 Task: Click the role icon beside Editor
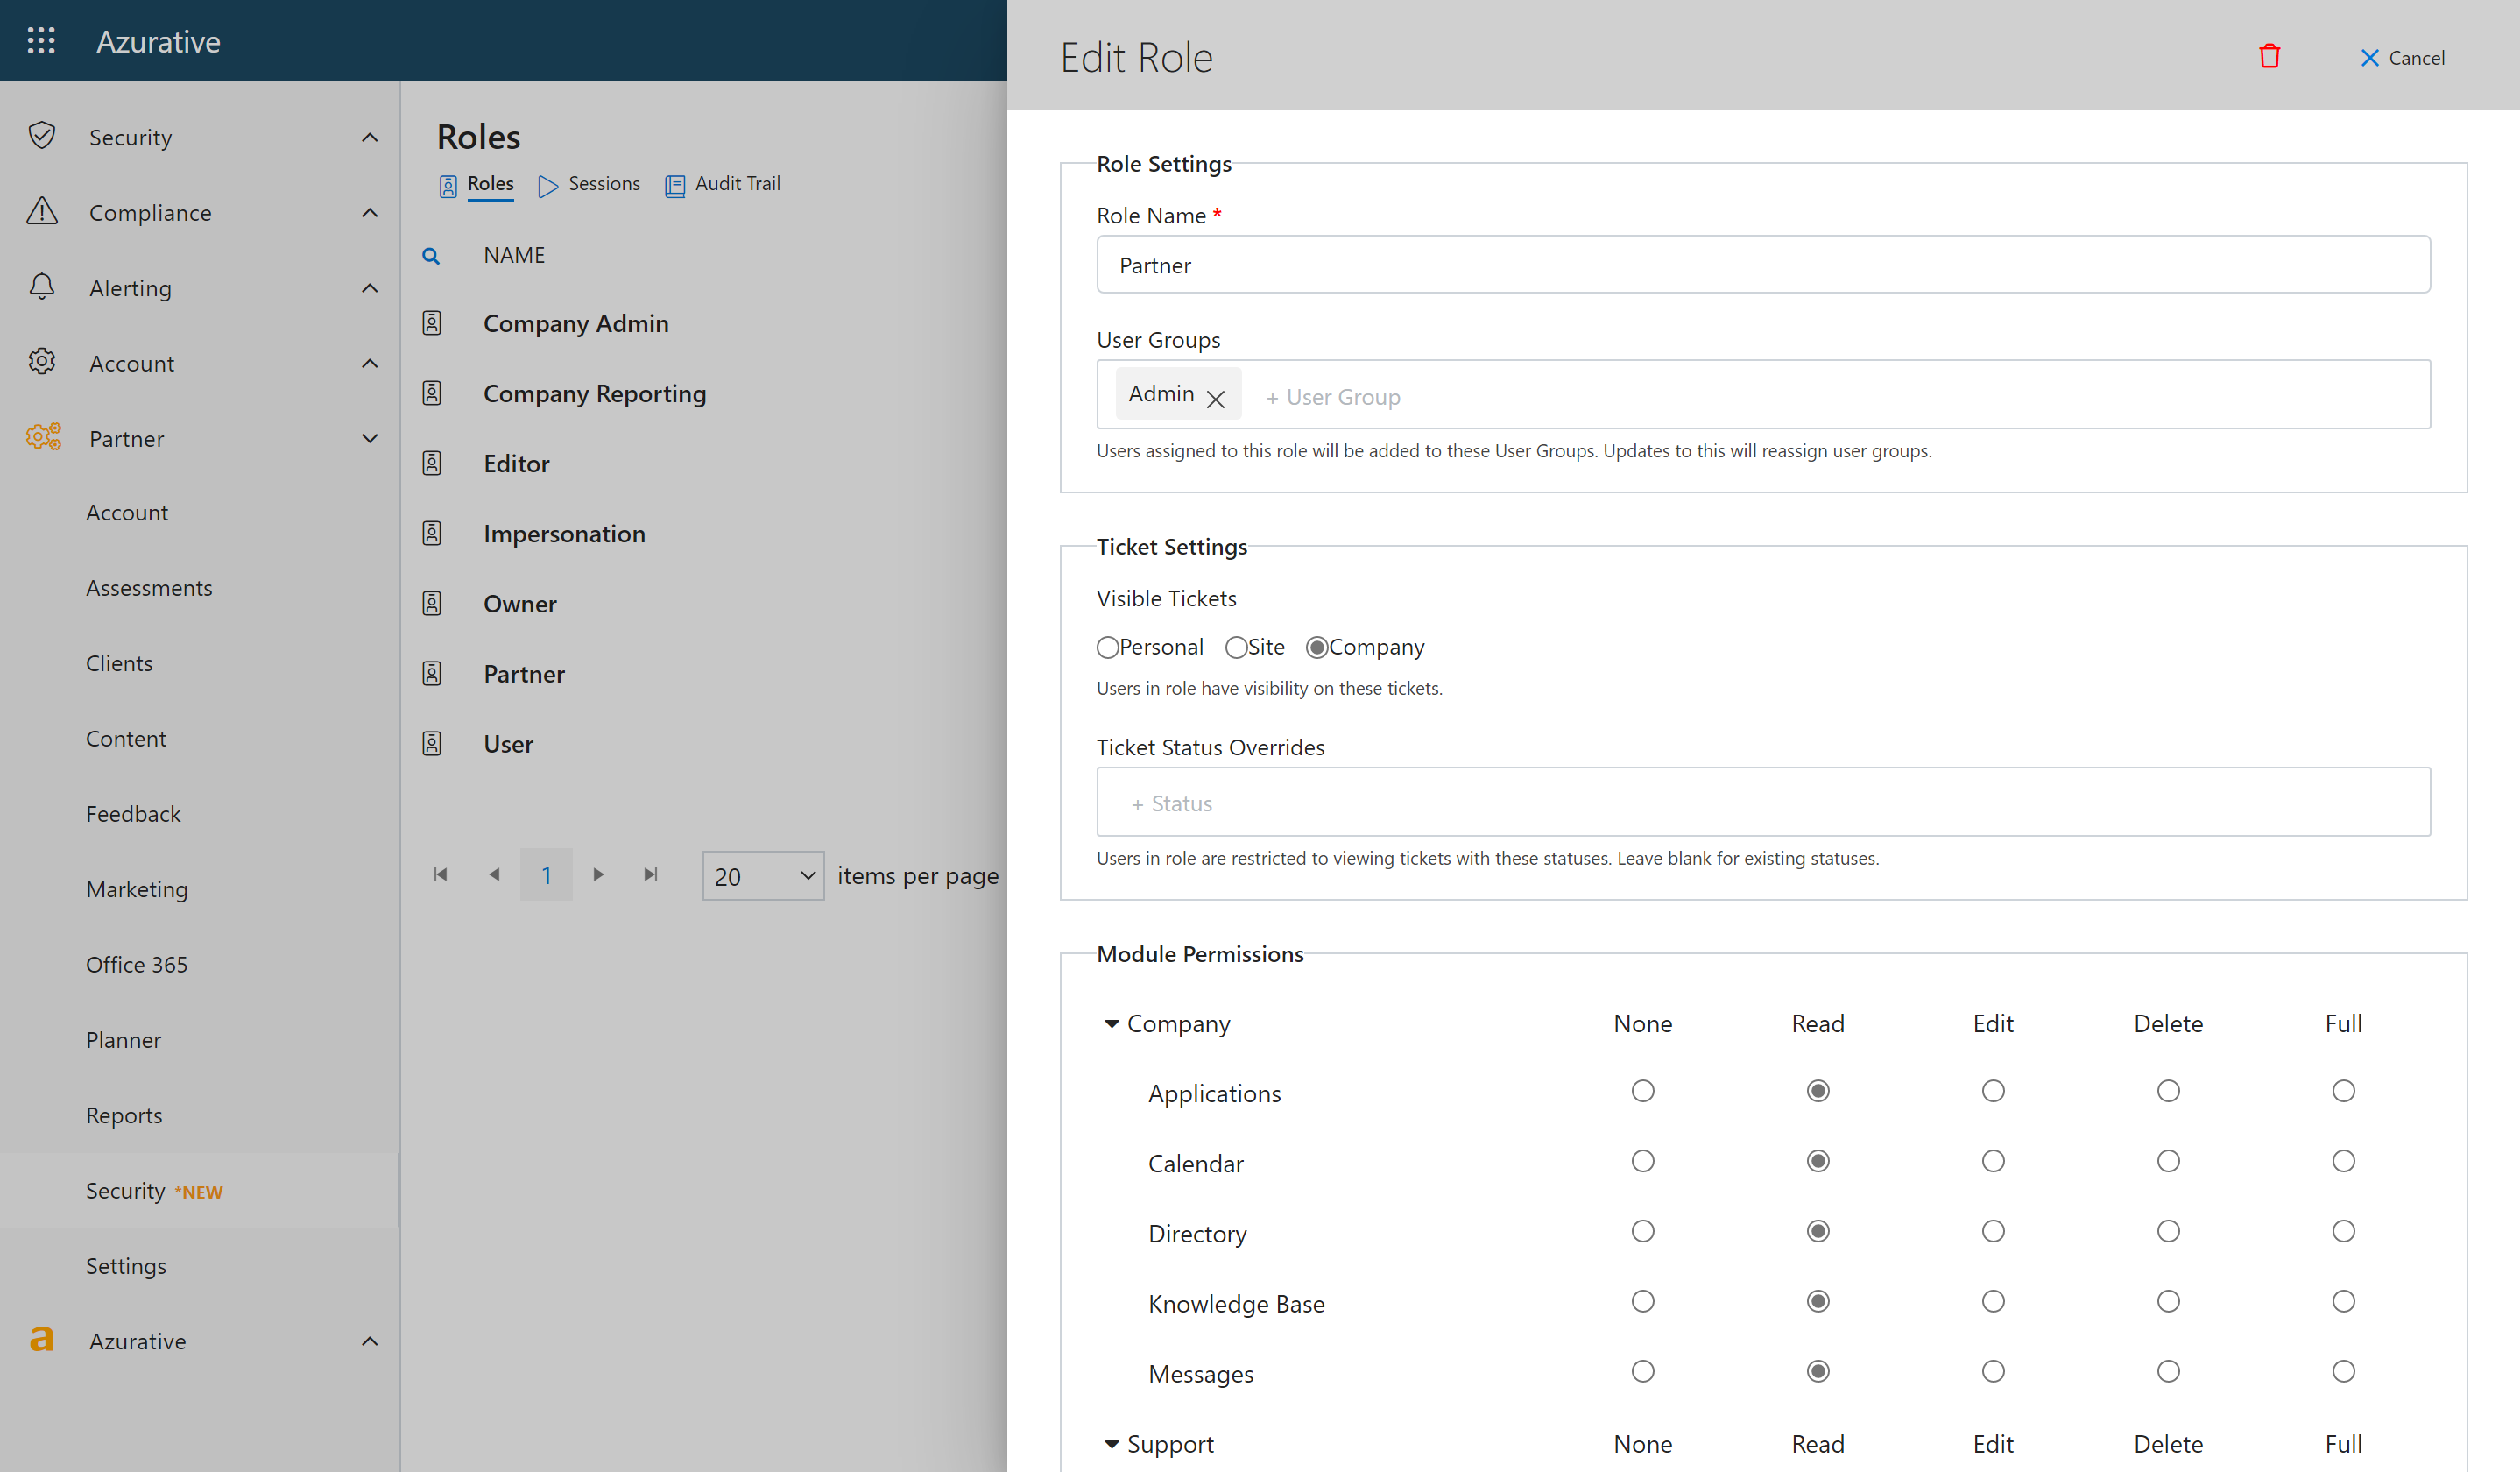[432, 463]
